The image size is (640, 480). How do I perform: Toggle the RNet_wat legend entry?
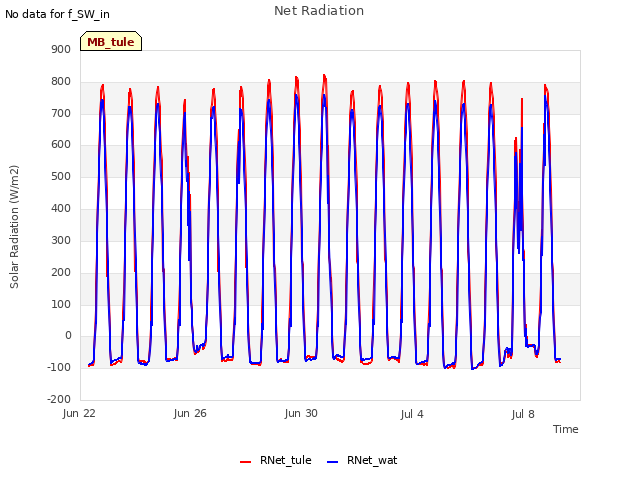[362, 460]
